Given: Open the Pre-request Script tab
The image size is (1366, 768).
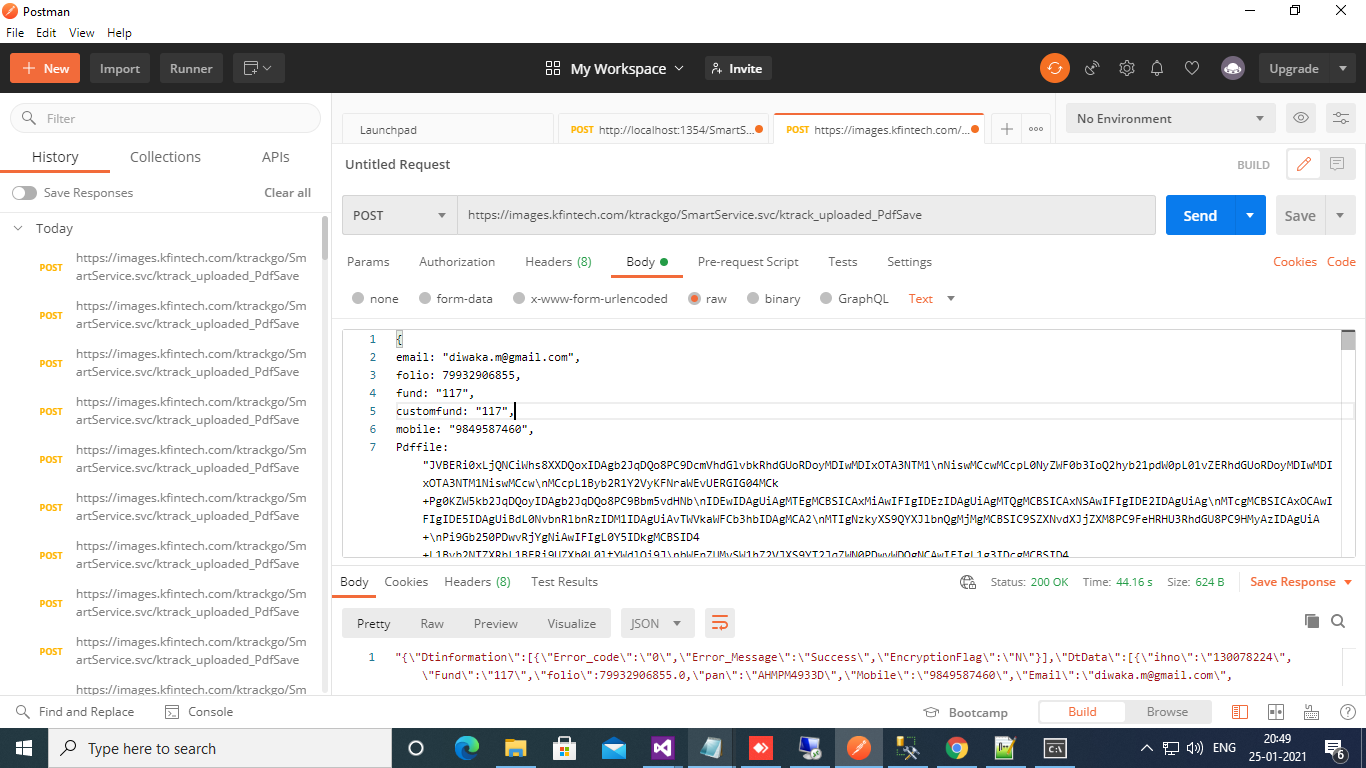Looking at the screenshot, I should click(x=747, y=262).
